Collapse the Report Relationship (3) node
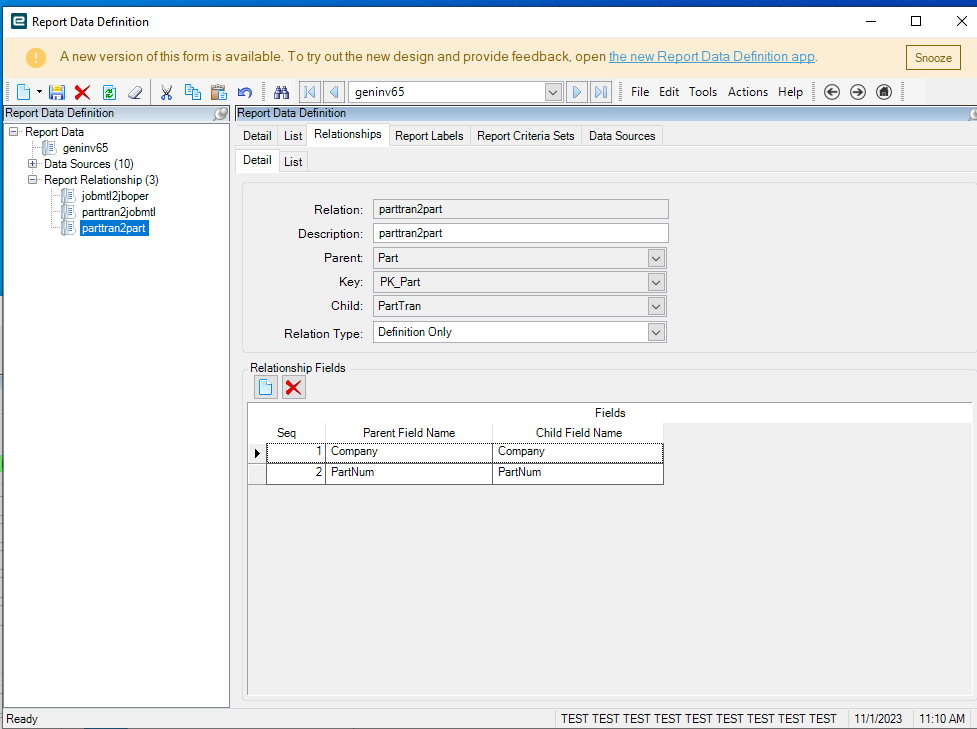This screenshot has height=729, width=977. click(33, 180)
